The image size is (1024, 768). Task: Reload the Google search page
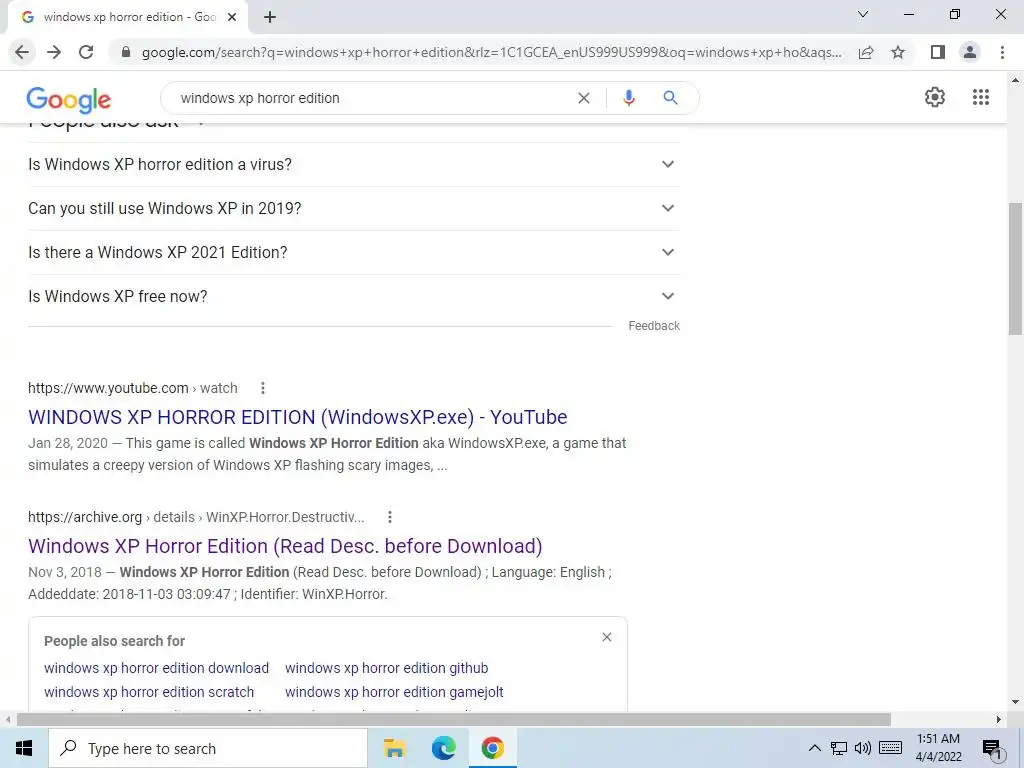pos(86,52)
